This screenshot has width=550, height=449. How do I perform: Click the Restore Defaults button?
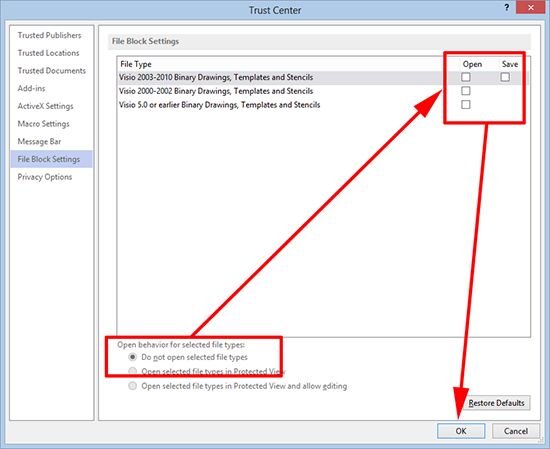(x=496, y=403)
